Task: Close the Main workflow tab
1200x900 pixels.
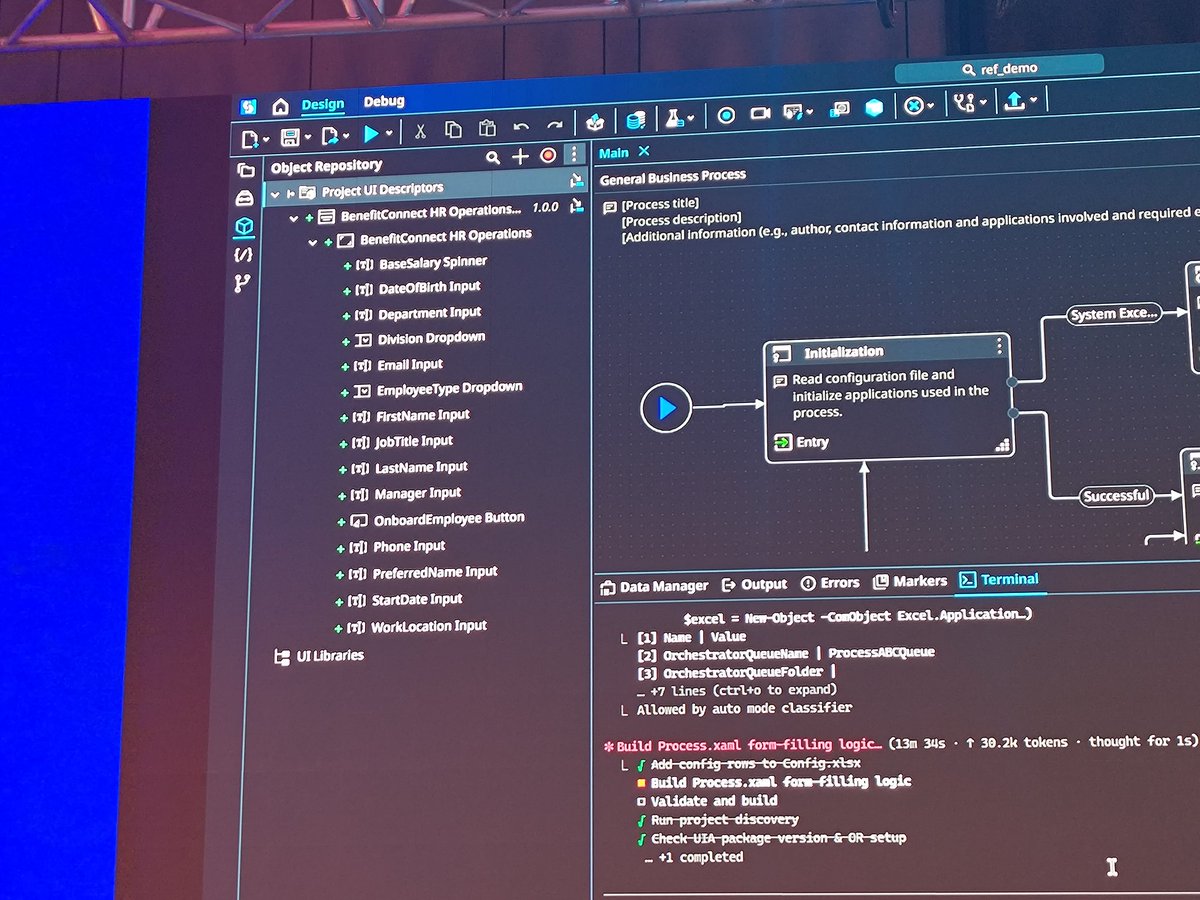Action: pyautogui.click(x=644, y=151)
